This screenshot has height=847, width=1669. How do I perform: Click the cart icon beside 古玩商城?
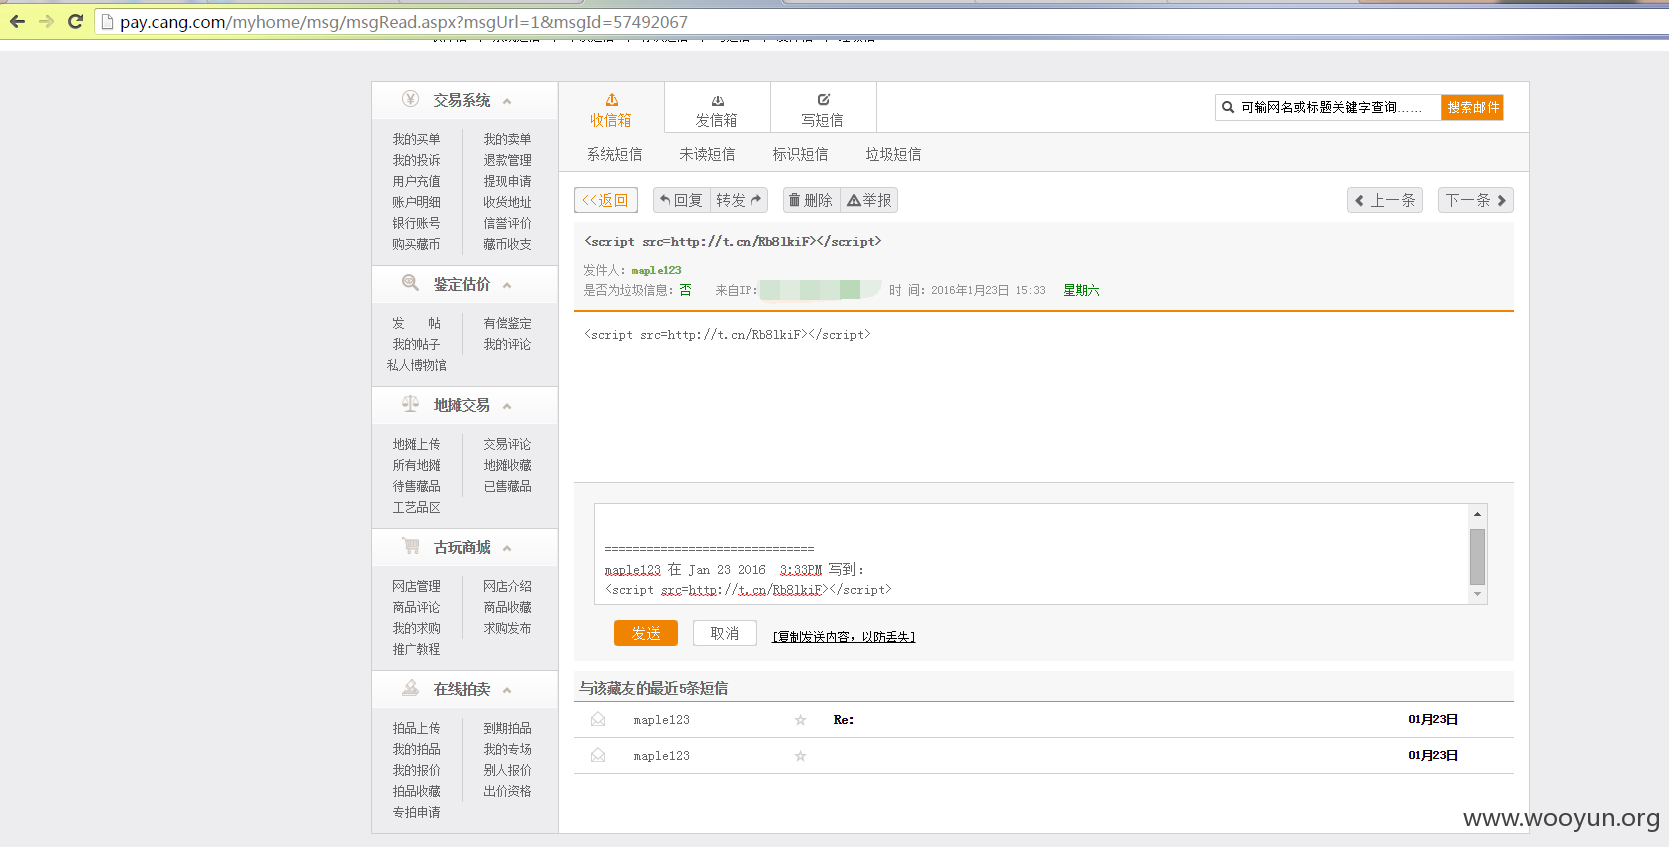pos(410,546)
